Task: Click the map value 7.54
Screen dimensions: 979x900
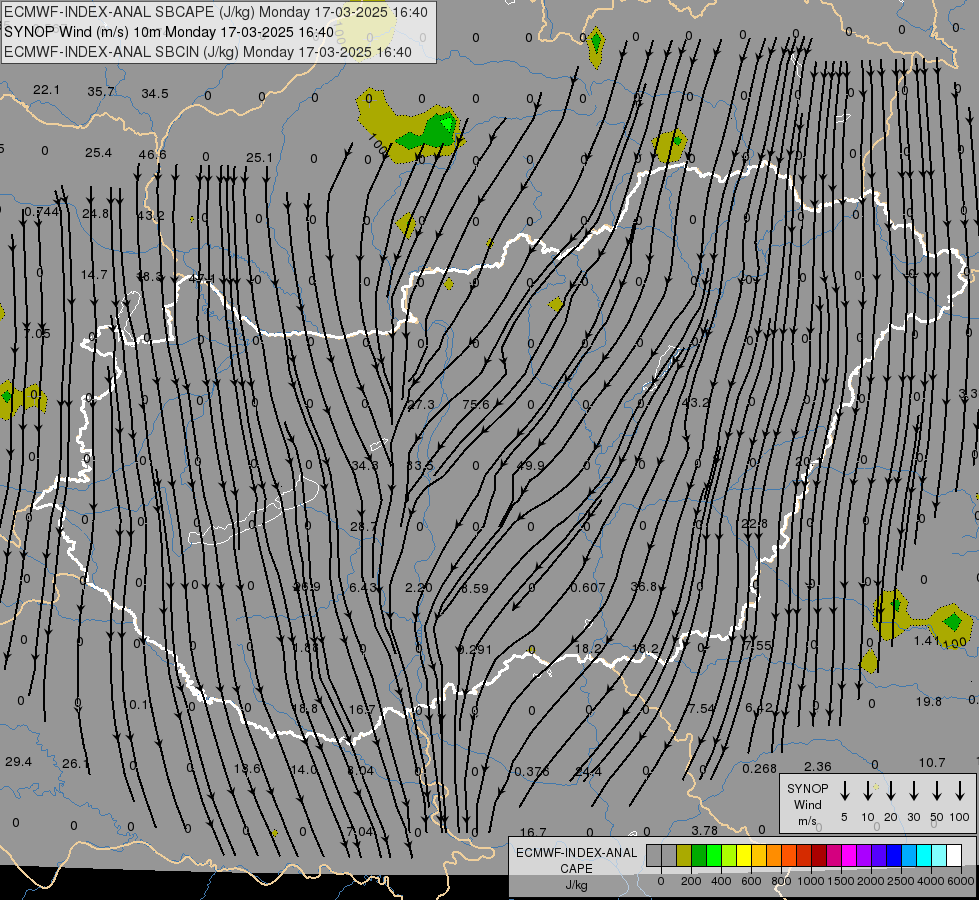Action: 702,708
